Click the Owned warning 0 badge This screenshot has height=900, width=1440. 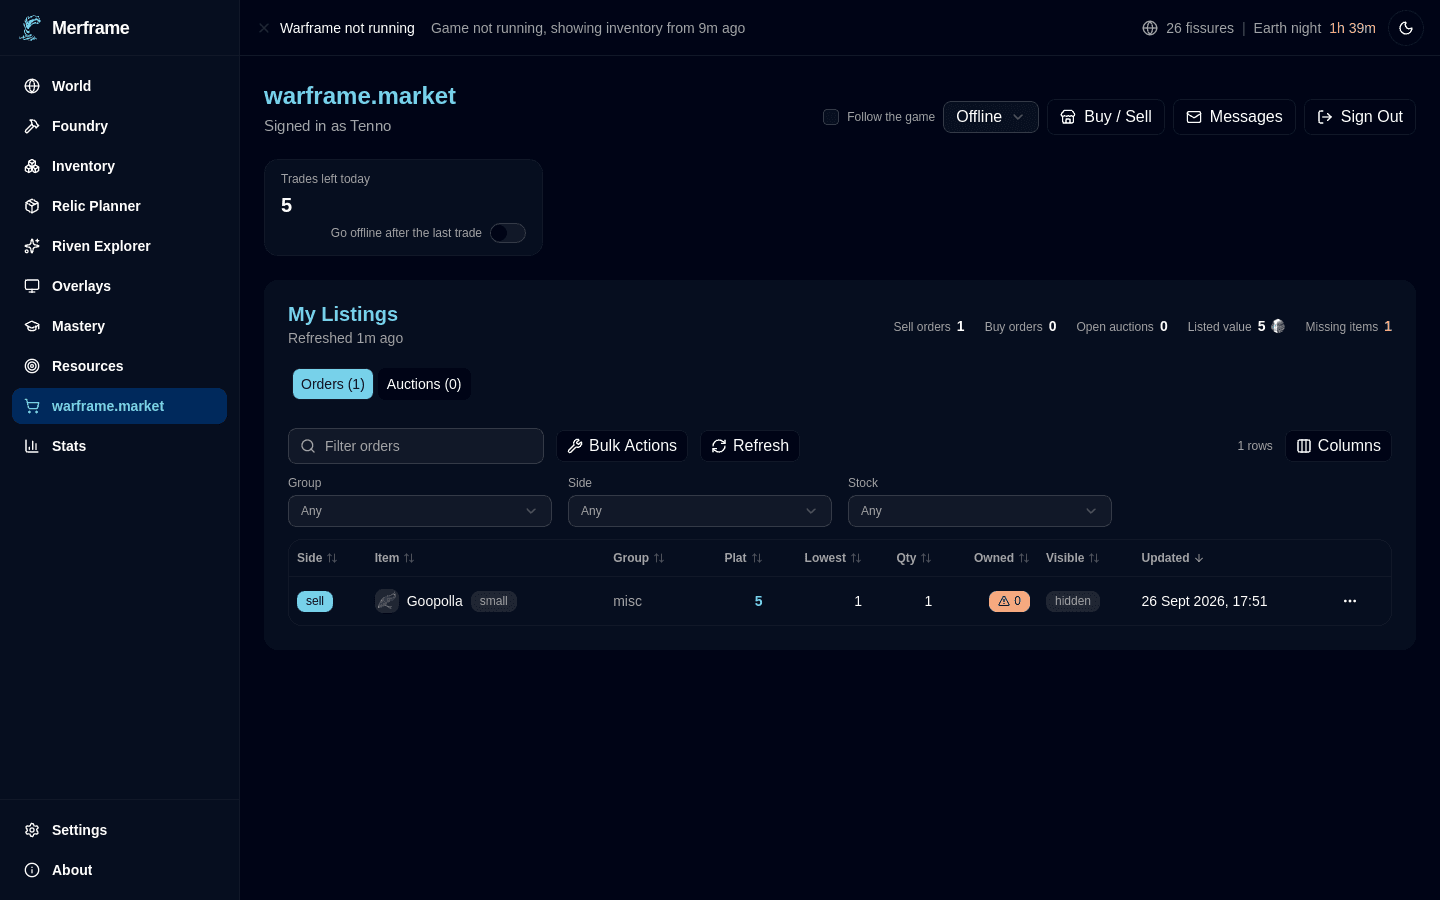coord(1010,601)
